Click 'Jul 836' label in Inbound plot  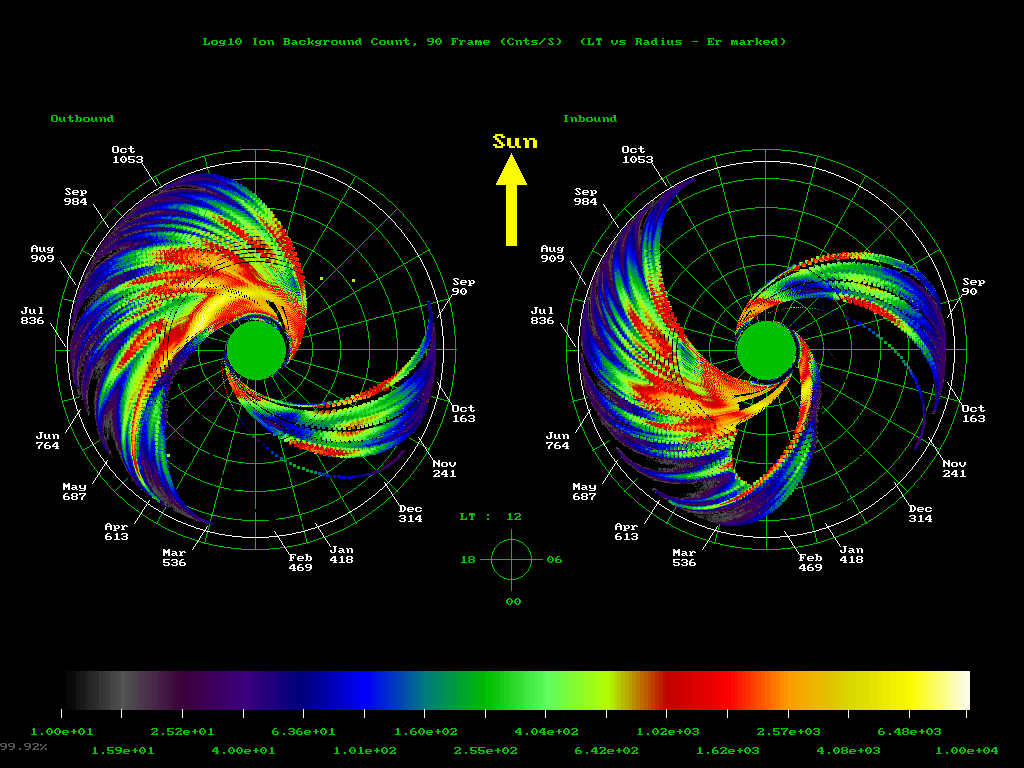(542, 315)
